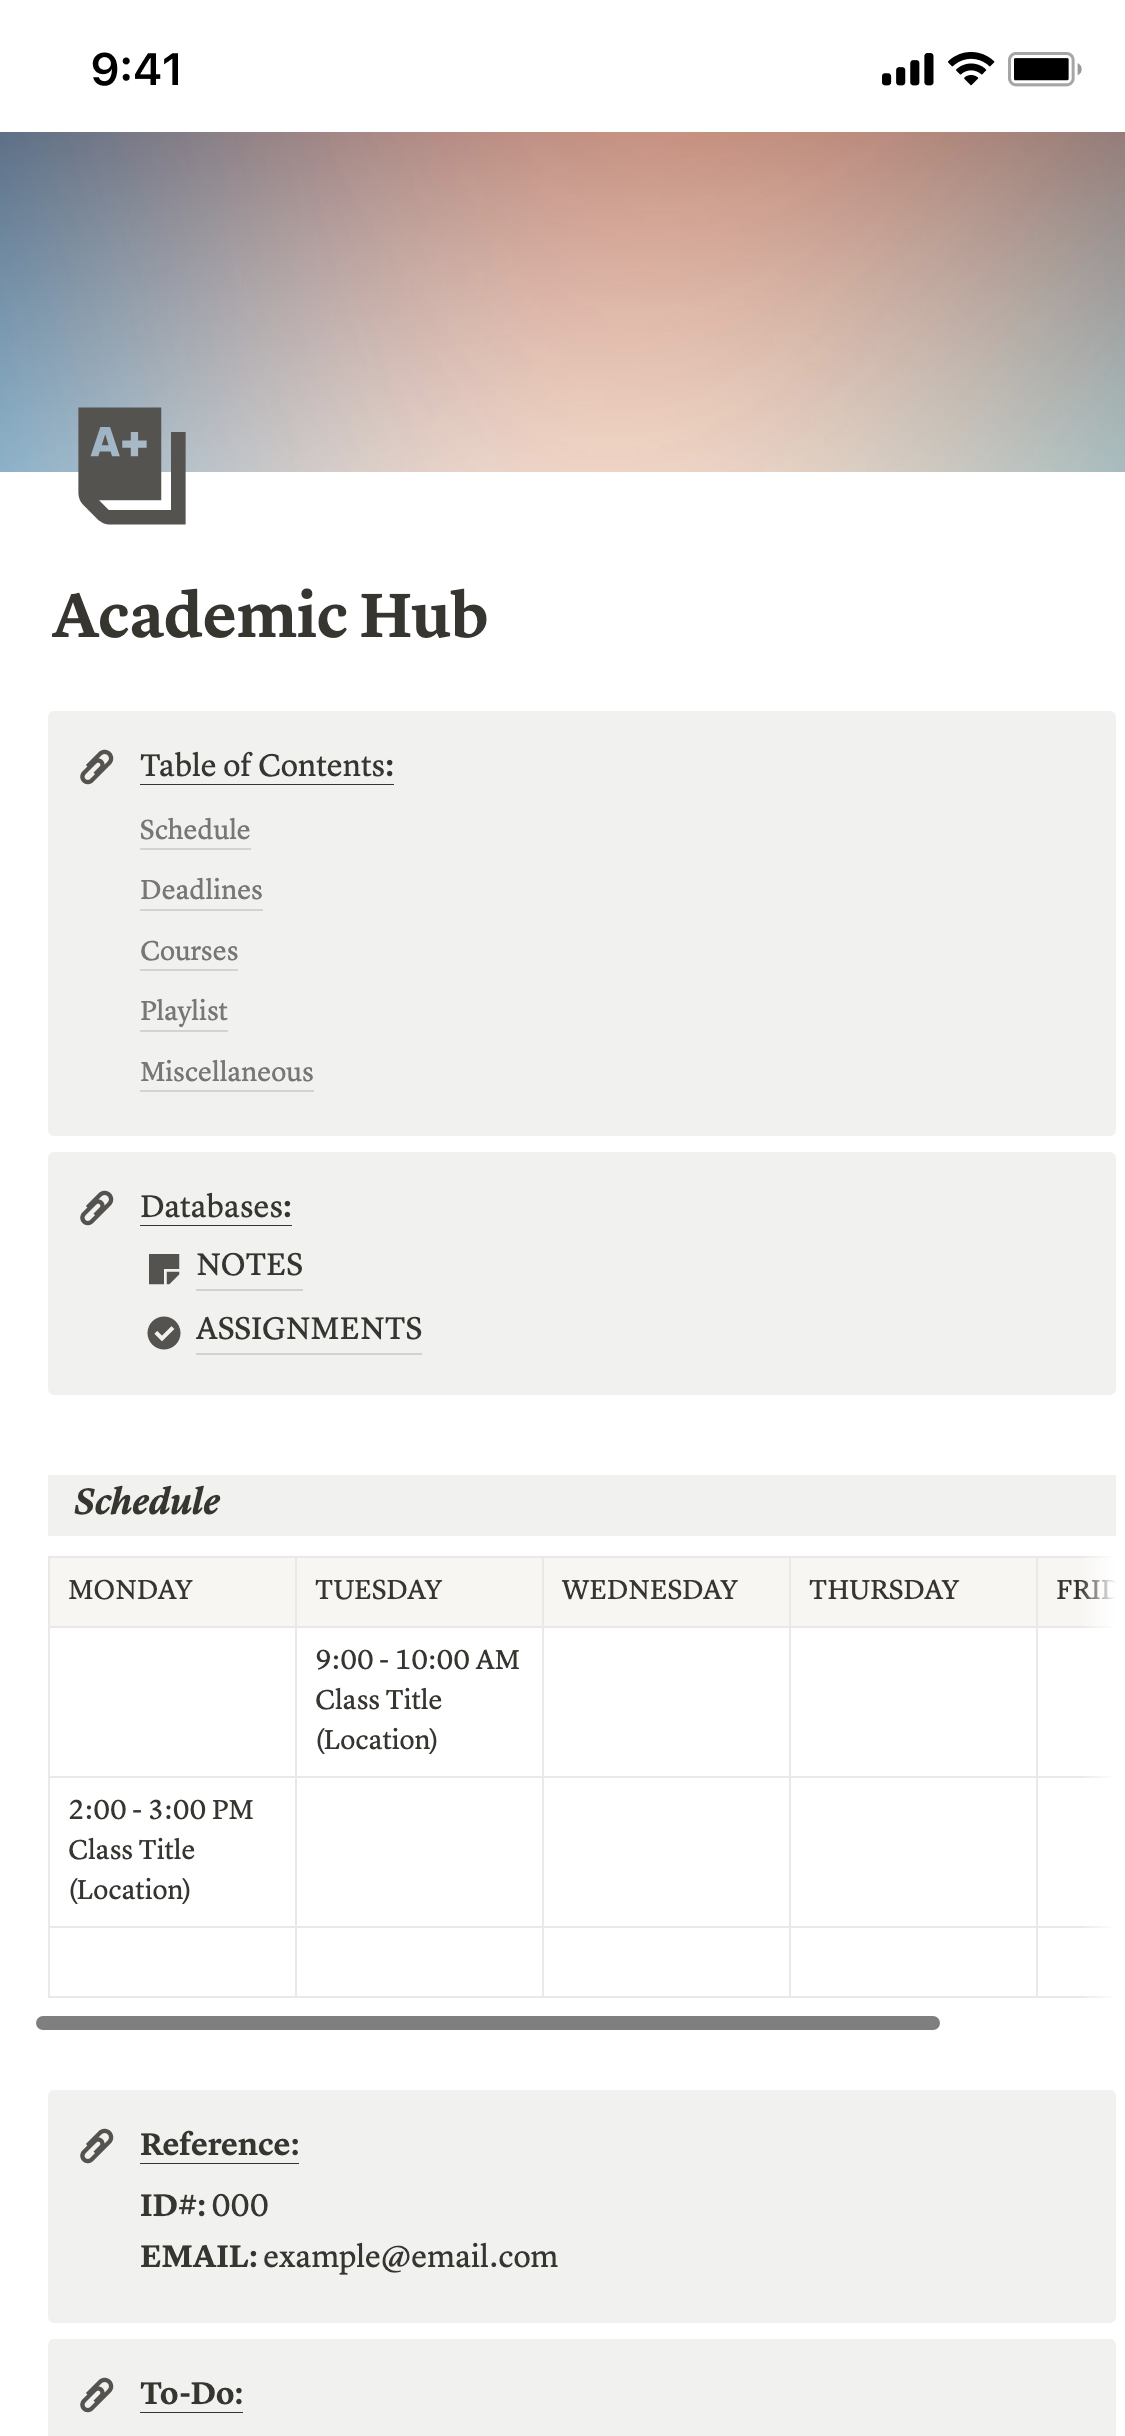Viewport: 1125px width, 2436px height.
Task: Select the Monday 2:00 - 3:00 PM cell
Action: click(x=171, y=1850)
